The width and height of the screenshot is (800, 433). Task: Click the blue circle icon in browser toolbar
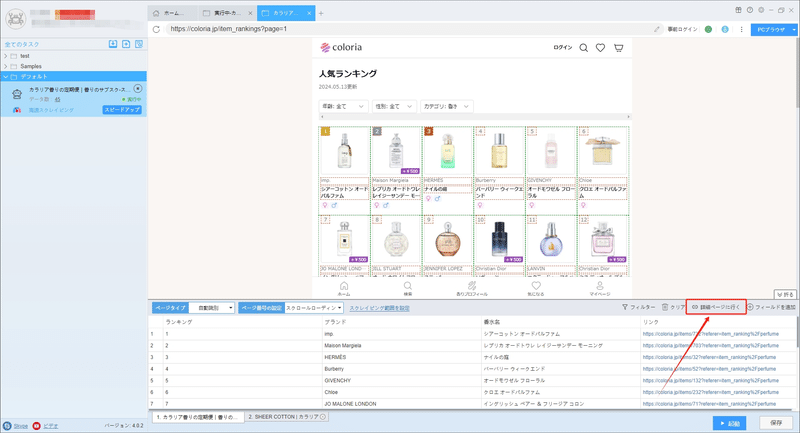(725, 29)
